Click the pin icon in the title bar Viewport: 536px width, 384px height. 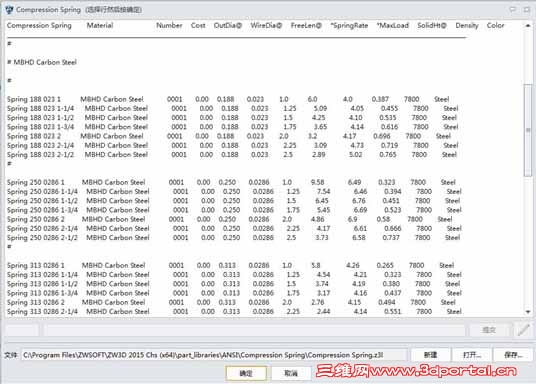click(x=512, y=10)
